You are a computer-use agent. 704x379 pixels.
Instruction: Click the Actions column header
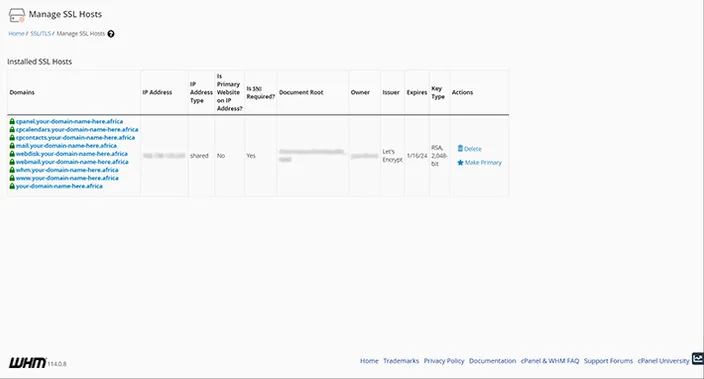pos(462,92)
